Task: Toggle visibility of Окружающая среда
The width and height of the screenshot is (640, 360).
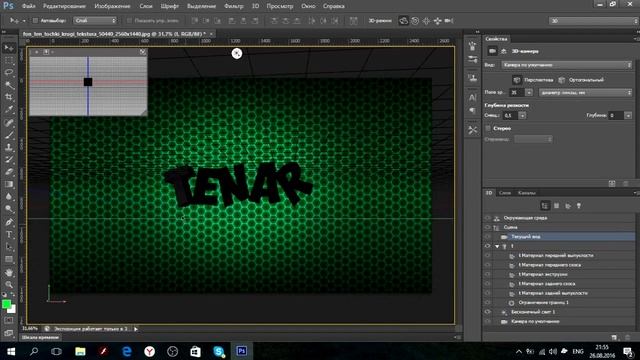Action: click(x=487, y=218)
